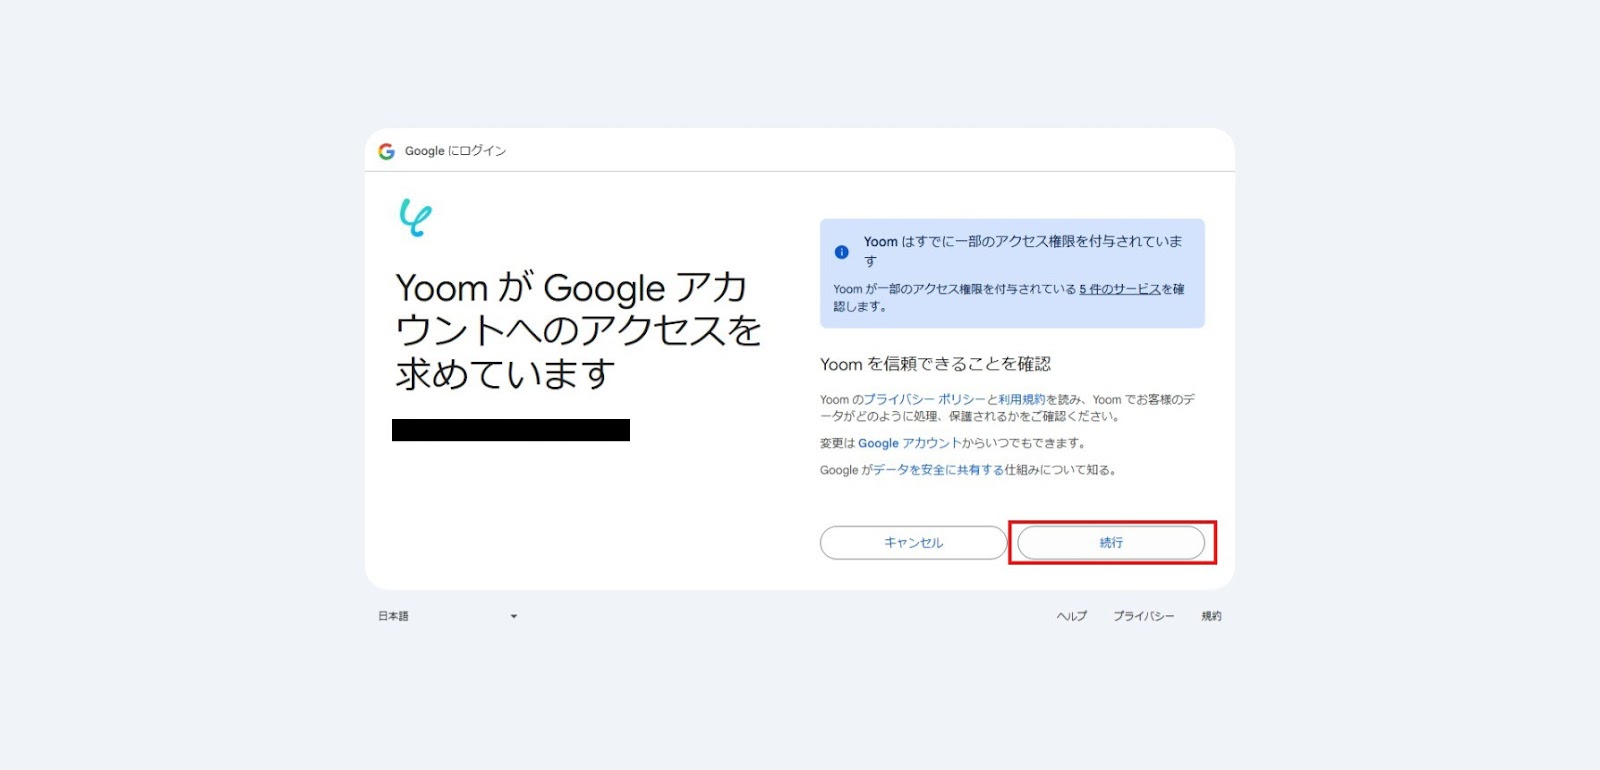The width and height of the screenshot is (1600, 770).
Task: Open the 規約 footer link
Action: pyautogui.click(x=1211, y=616)
